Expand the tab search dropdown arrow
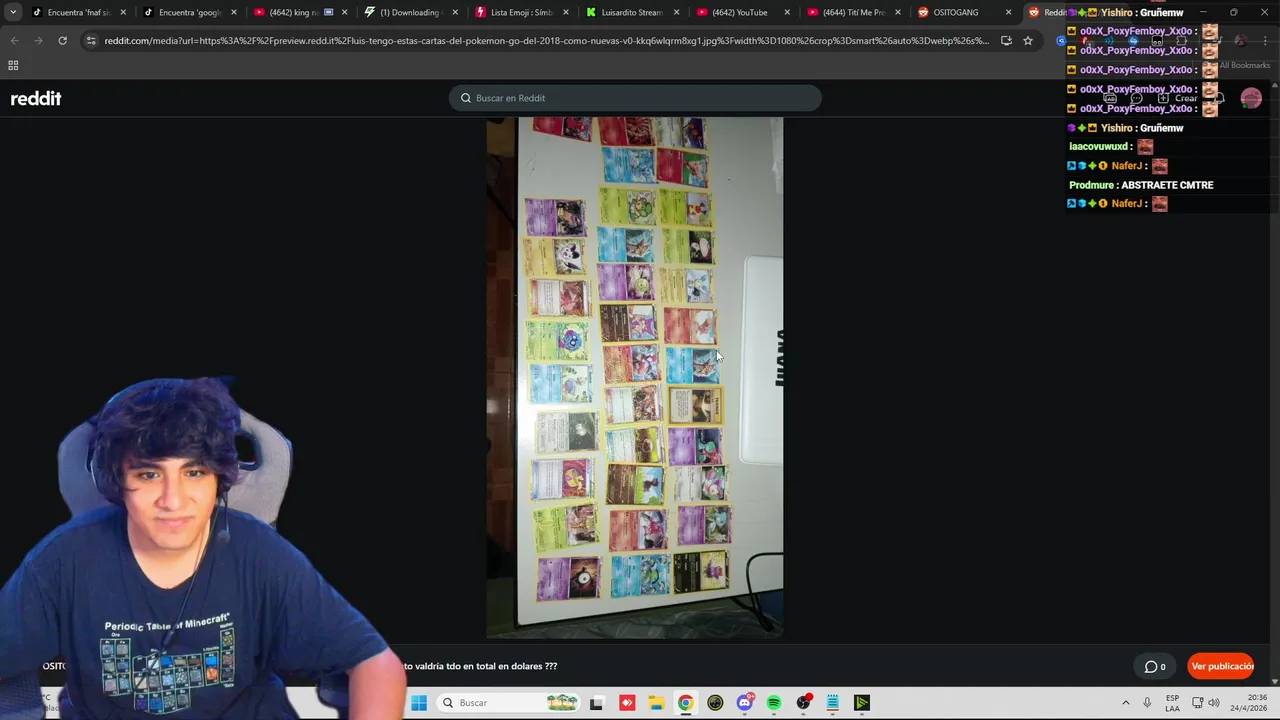Image resolution: width=1280 pixels, height=720 pixels. (13, 12)
